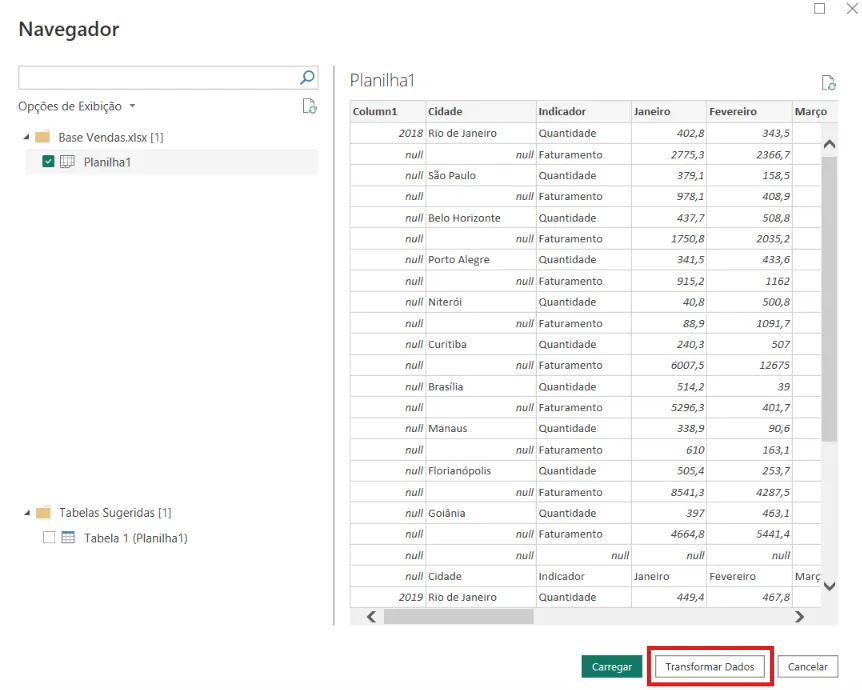Maximize the Navegador window
The image size is (862, 690).
[x=819, y=8]
